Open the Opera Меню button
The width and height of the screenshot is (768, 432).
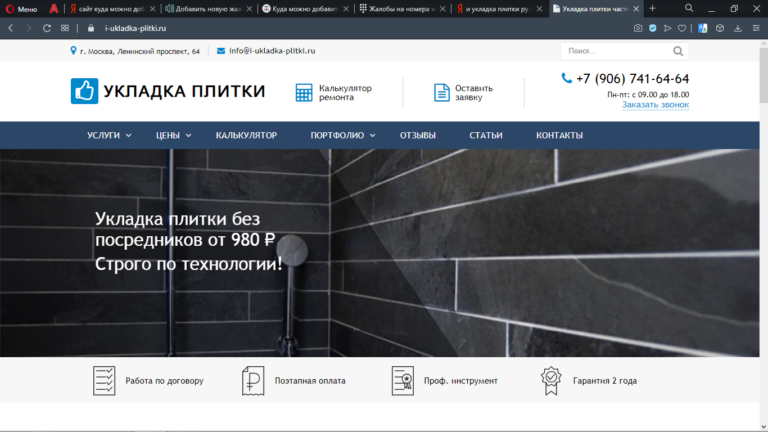22,9
